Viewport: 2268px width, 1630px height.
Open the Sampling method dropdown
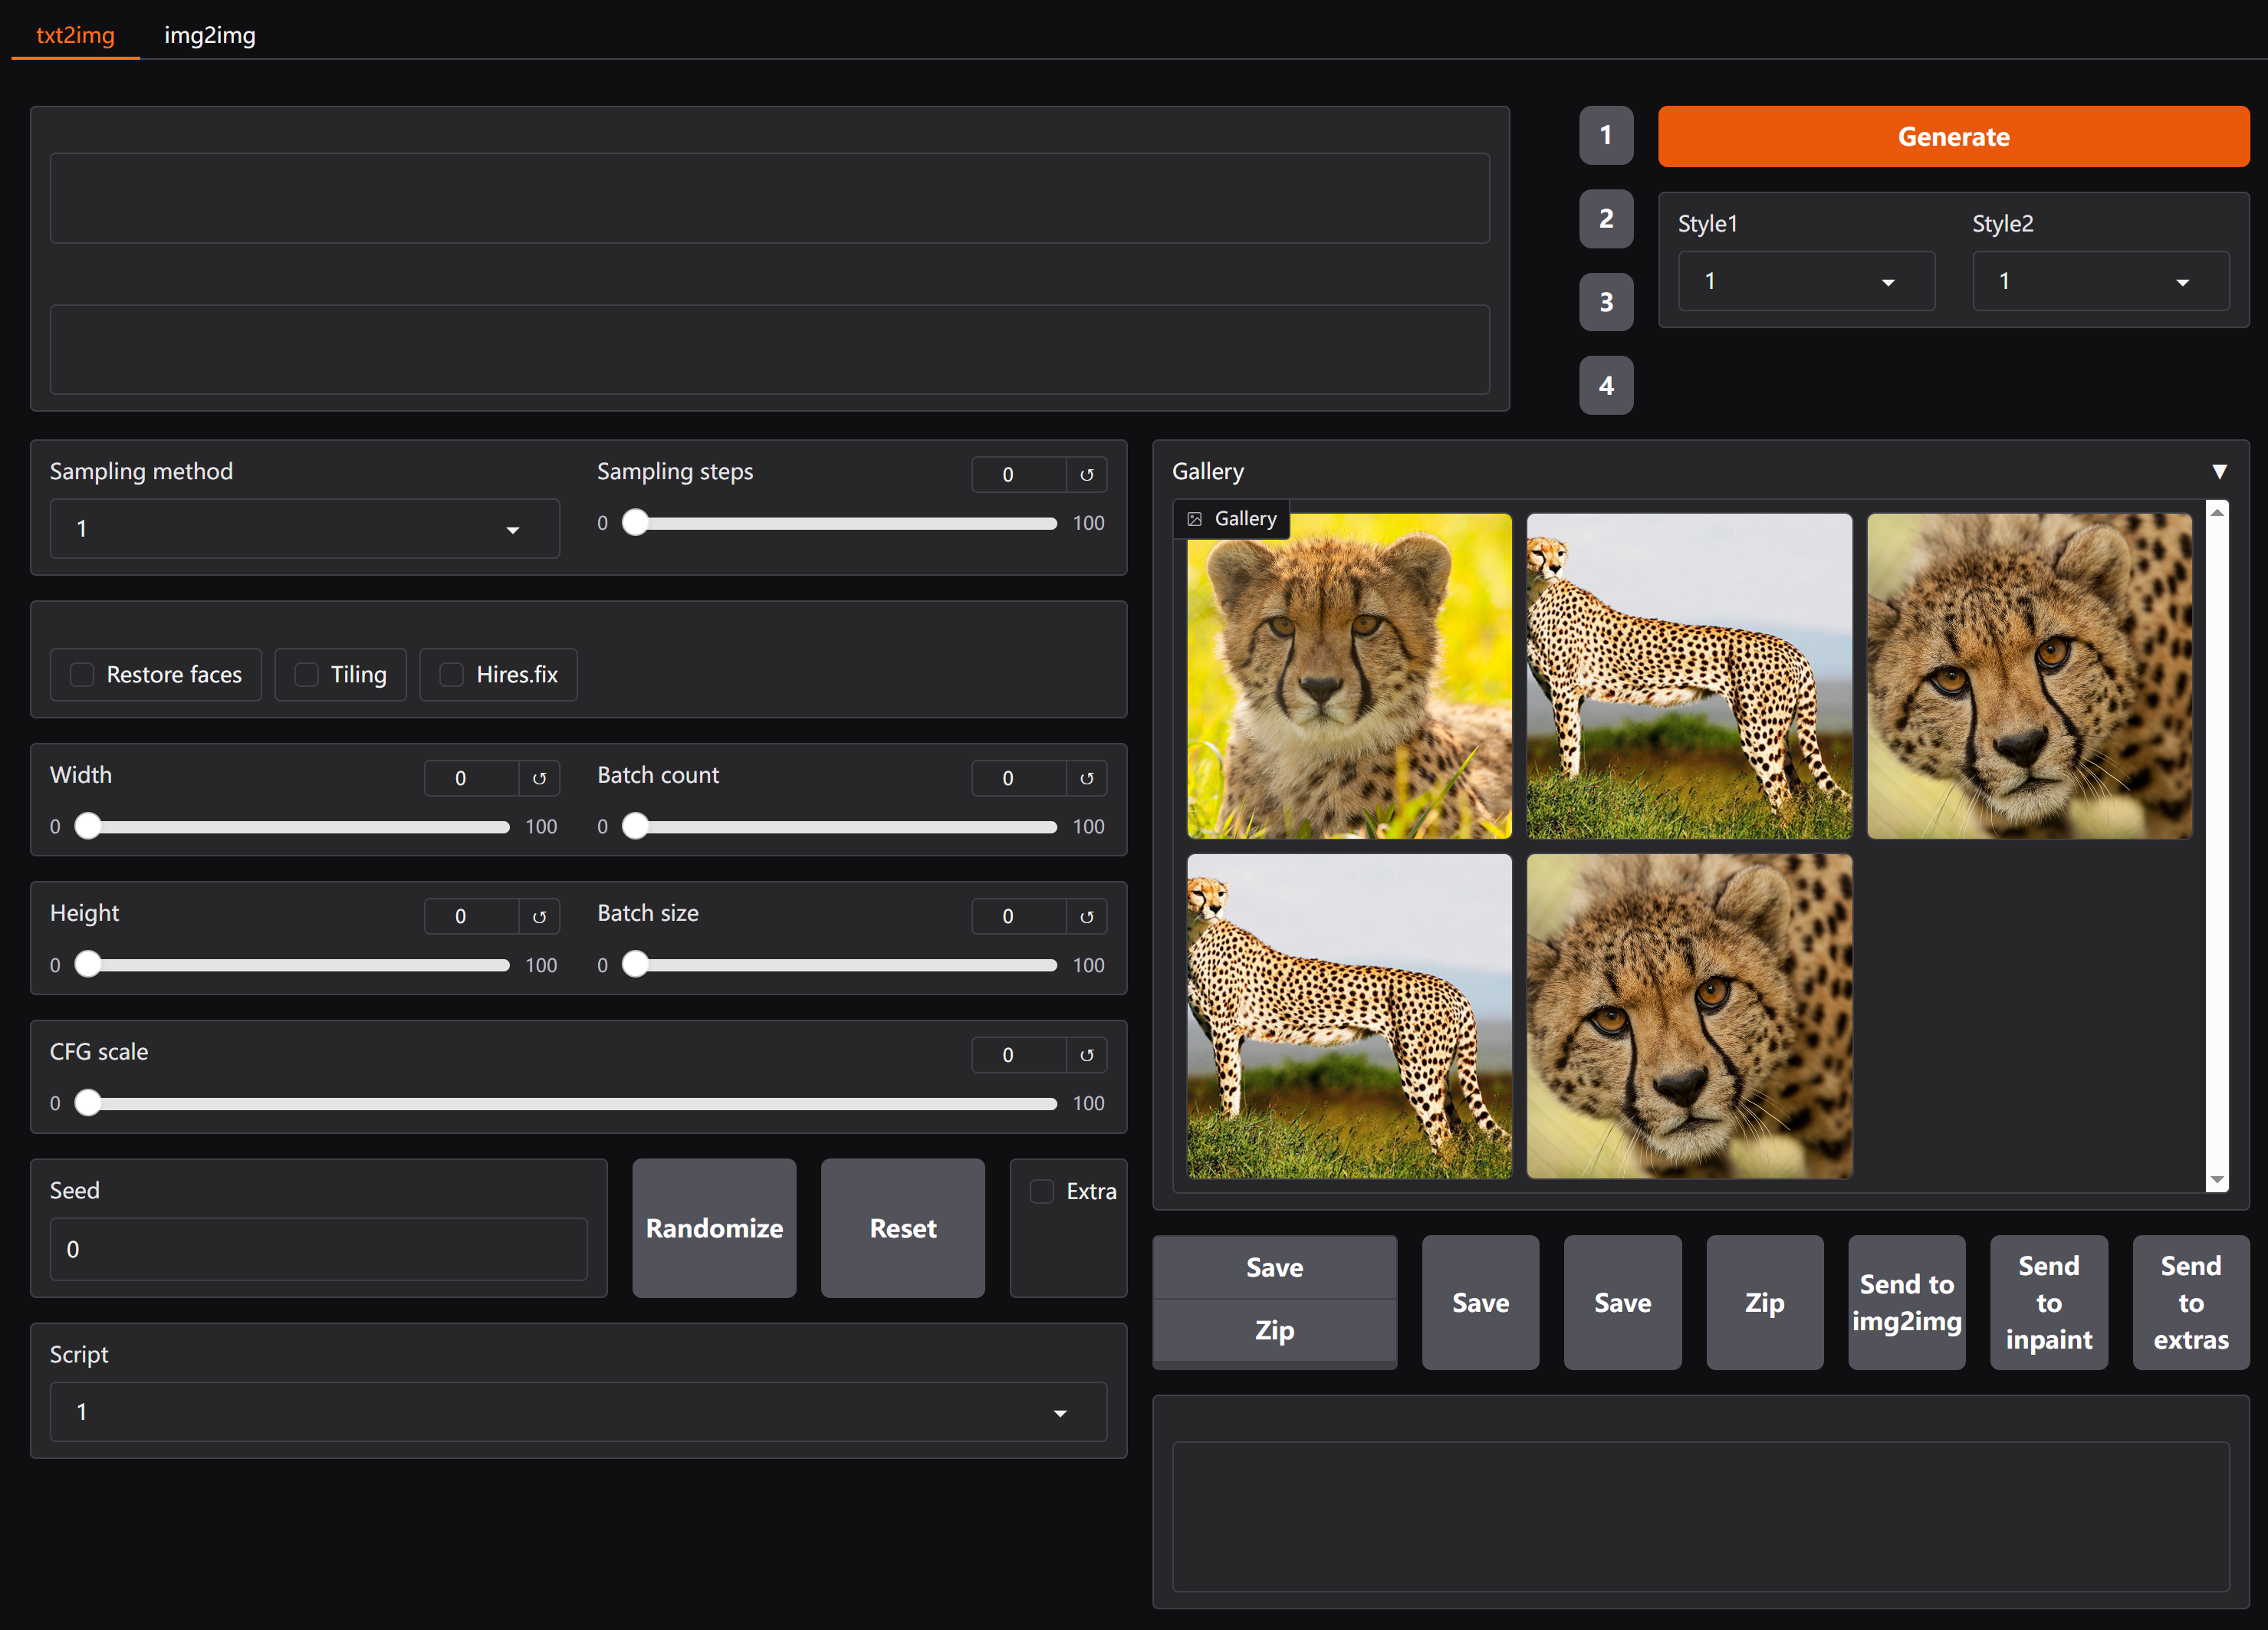click(x=304, y=528)
